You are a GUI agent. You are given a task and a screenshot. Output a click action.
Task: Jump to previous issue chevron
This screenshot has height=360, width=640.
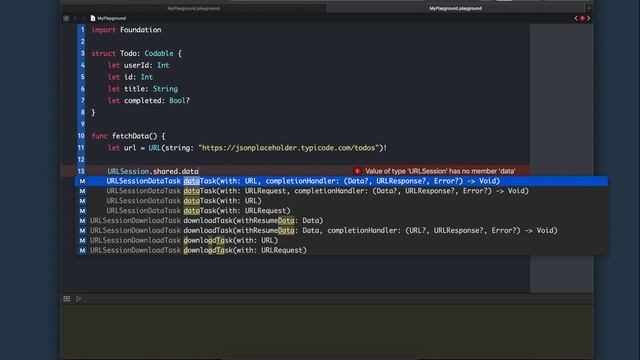pyautogui.click(x=576, y=18)
